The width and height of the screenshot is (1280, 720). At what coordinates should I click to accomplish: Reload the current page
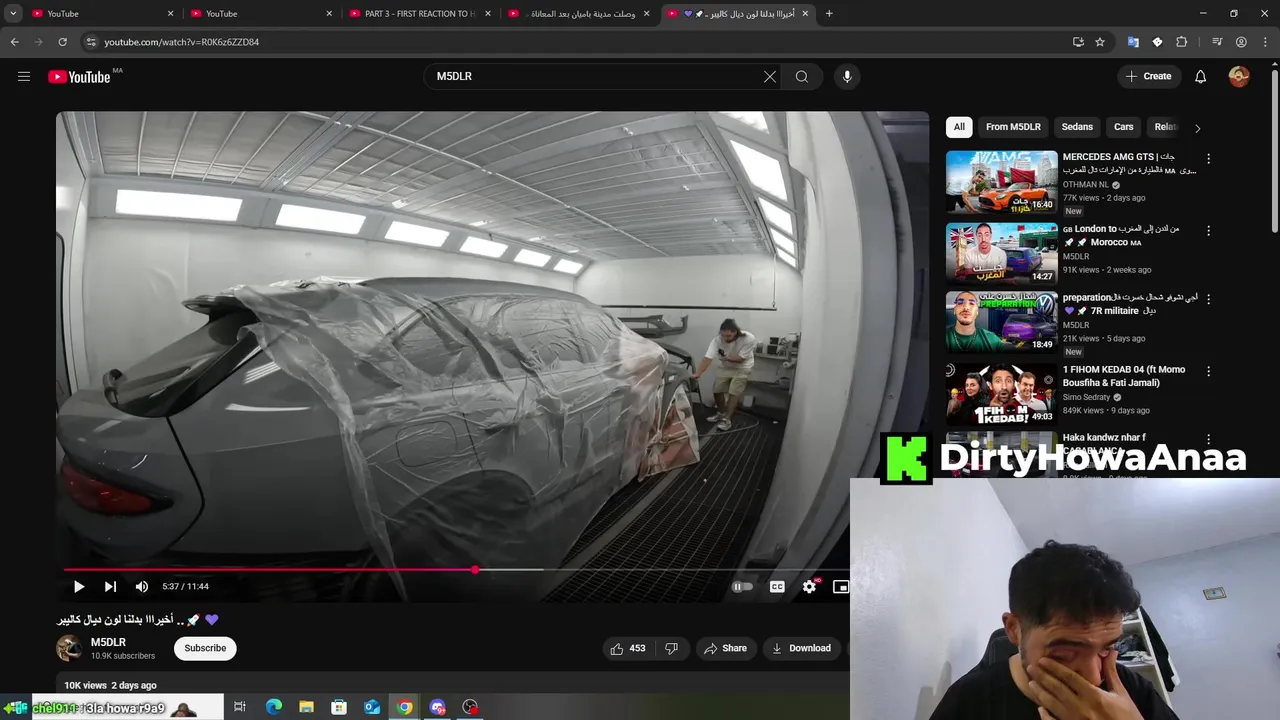click(x=62, y=42)
